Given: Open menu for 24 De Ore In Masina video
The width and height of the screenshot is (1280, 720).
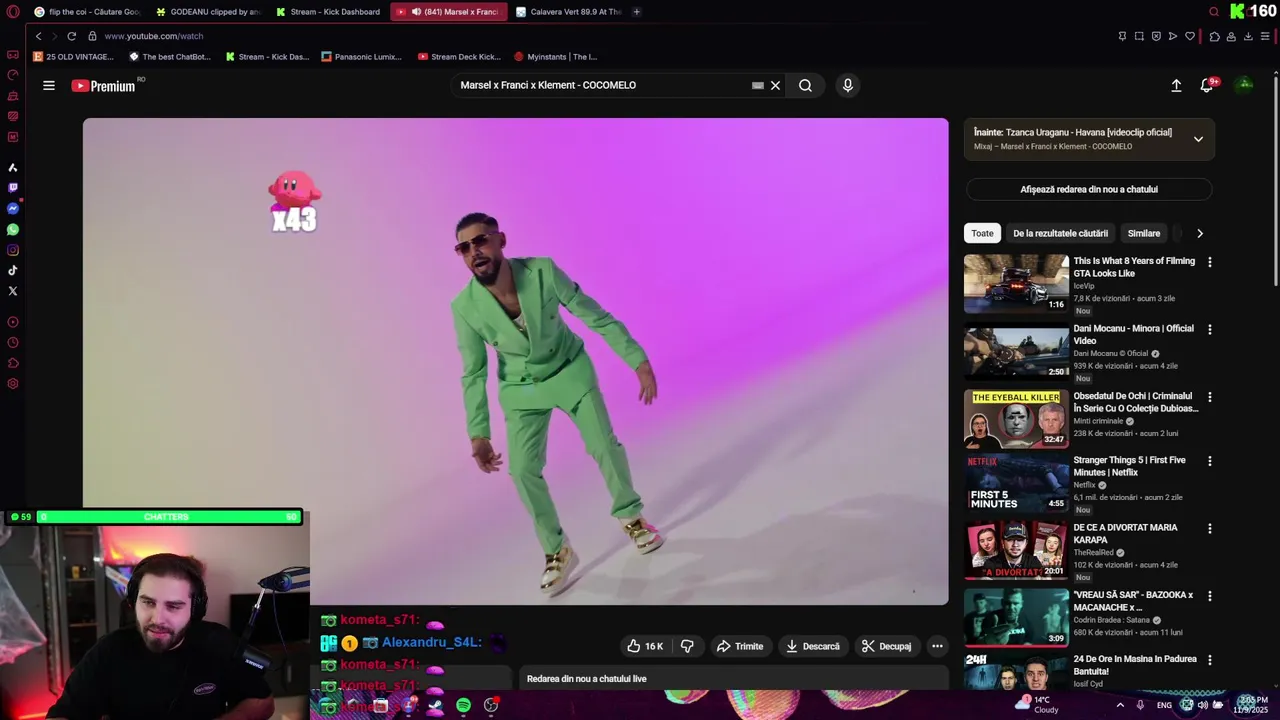Looking at the screenshot, I should point(1210,660).
